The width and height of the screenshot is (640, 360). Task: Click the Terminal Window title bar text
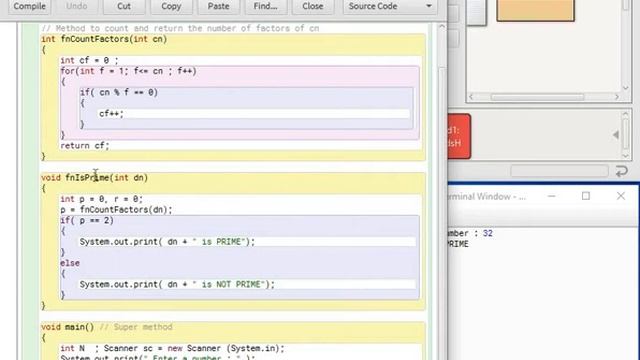(487, 197)
